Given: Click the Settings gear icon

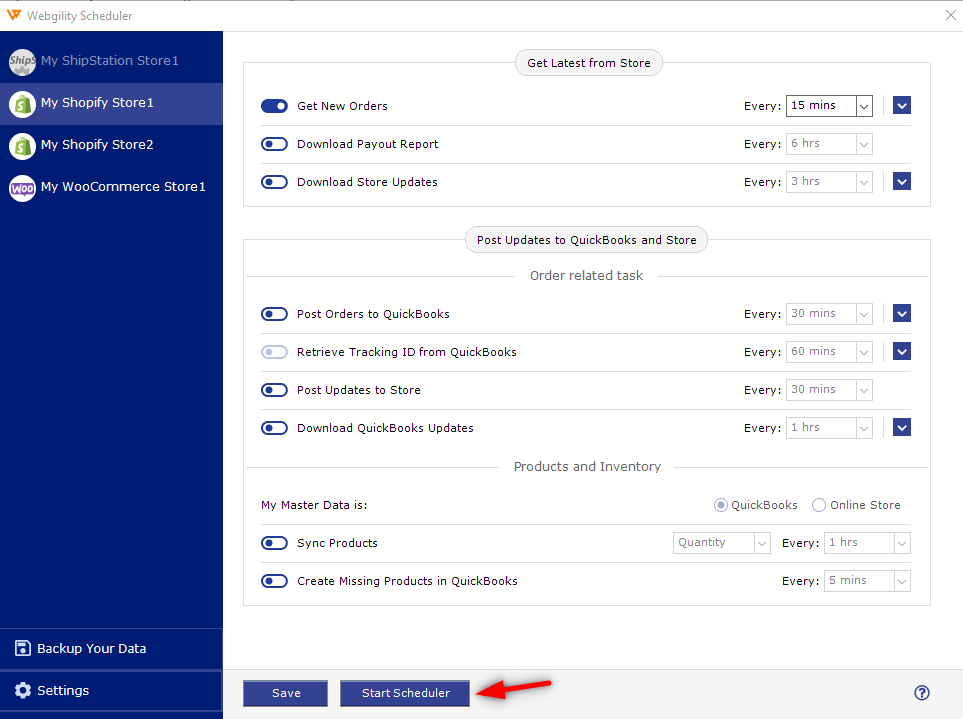Looking at the screenshot, I should point(23,690).
